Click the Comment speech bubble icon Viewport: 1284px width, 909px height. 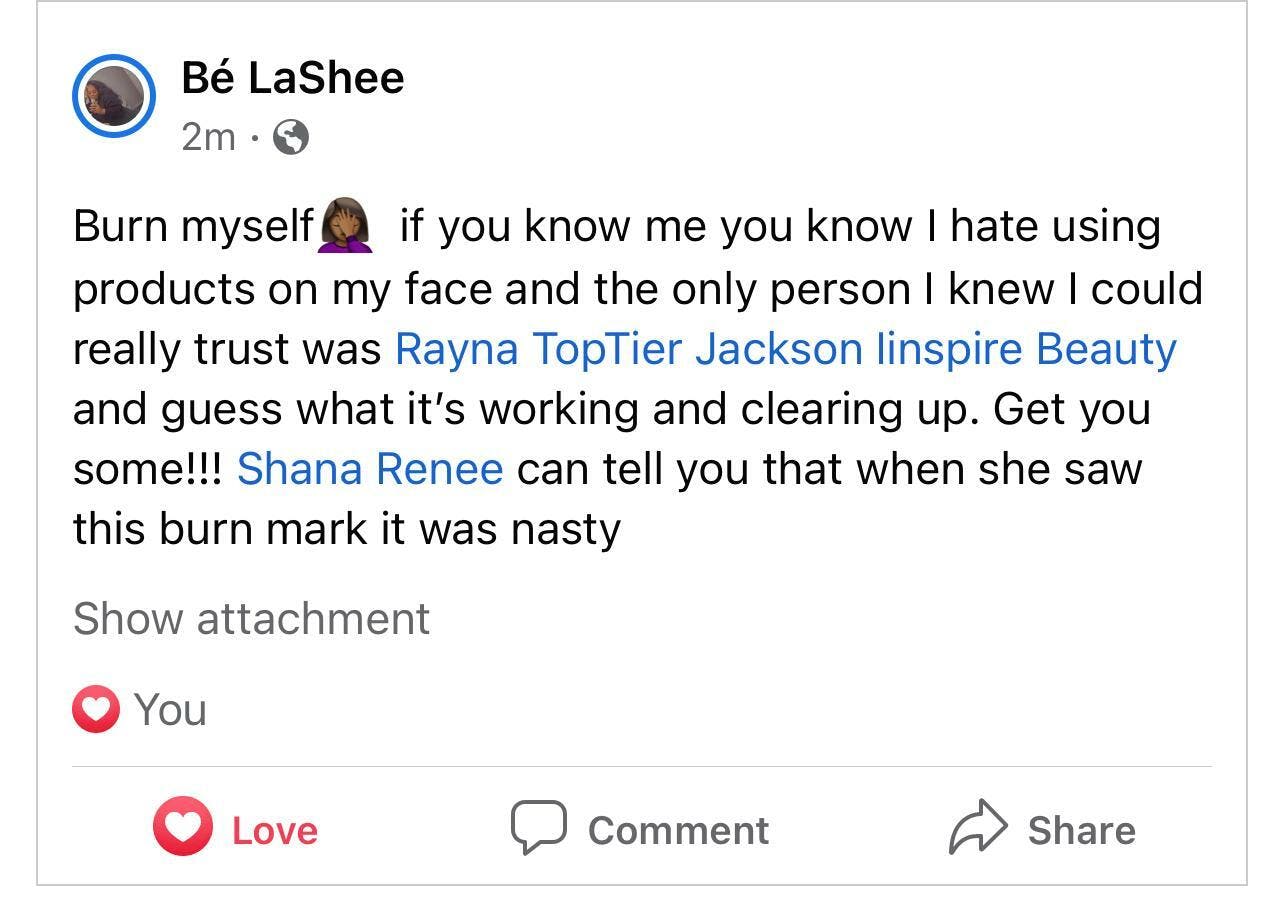539,827
